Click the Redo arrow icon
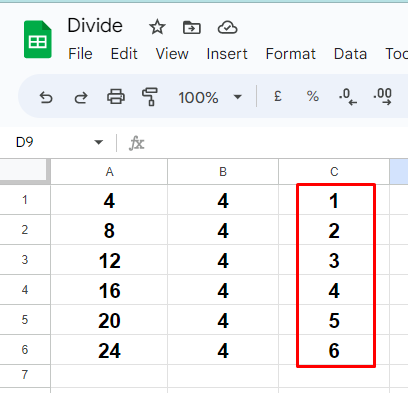The image size is (408, 393). 81,98
